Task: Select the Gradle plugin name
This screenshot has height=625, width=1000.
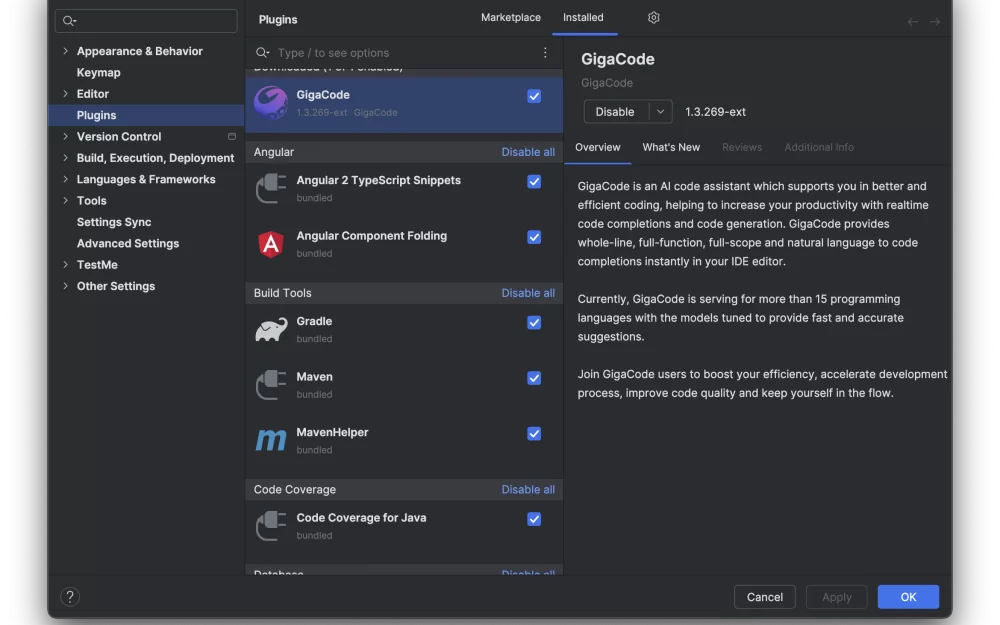Action: [x=314, y=321]
